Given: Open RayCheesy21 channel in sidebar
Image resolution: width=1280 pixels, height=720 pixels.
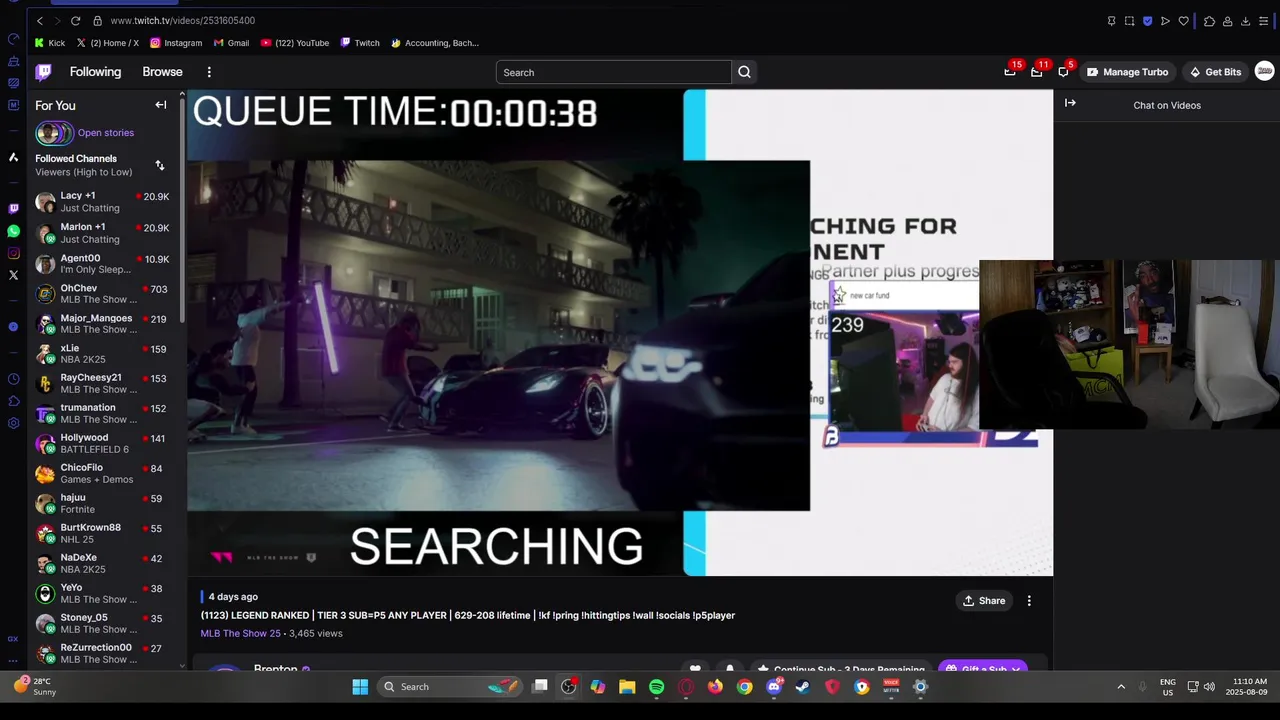Looking at the screenshot, I should point(103,384).
